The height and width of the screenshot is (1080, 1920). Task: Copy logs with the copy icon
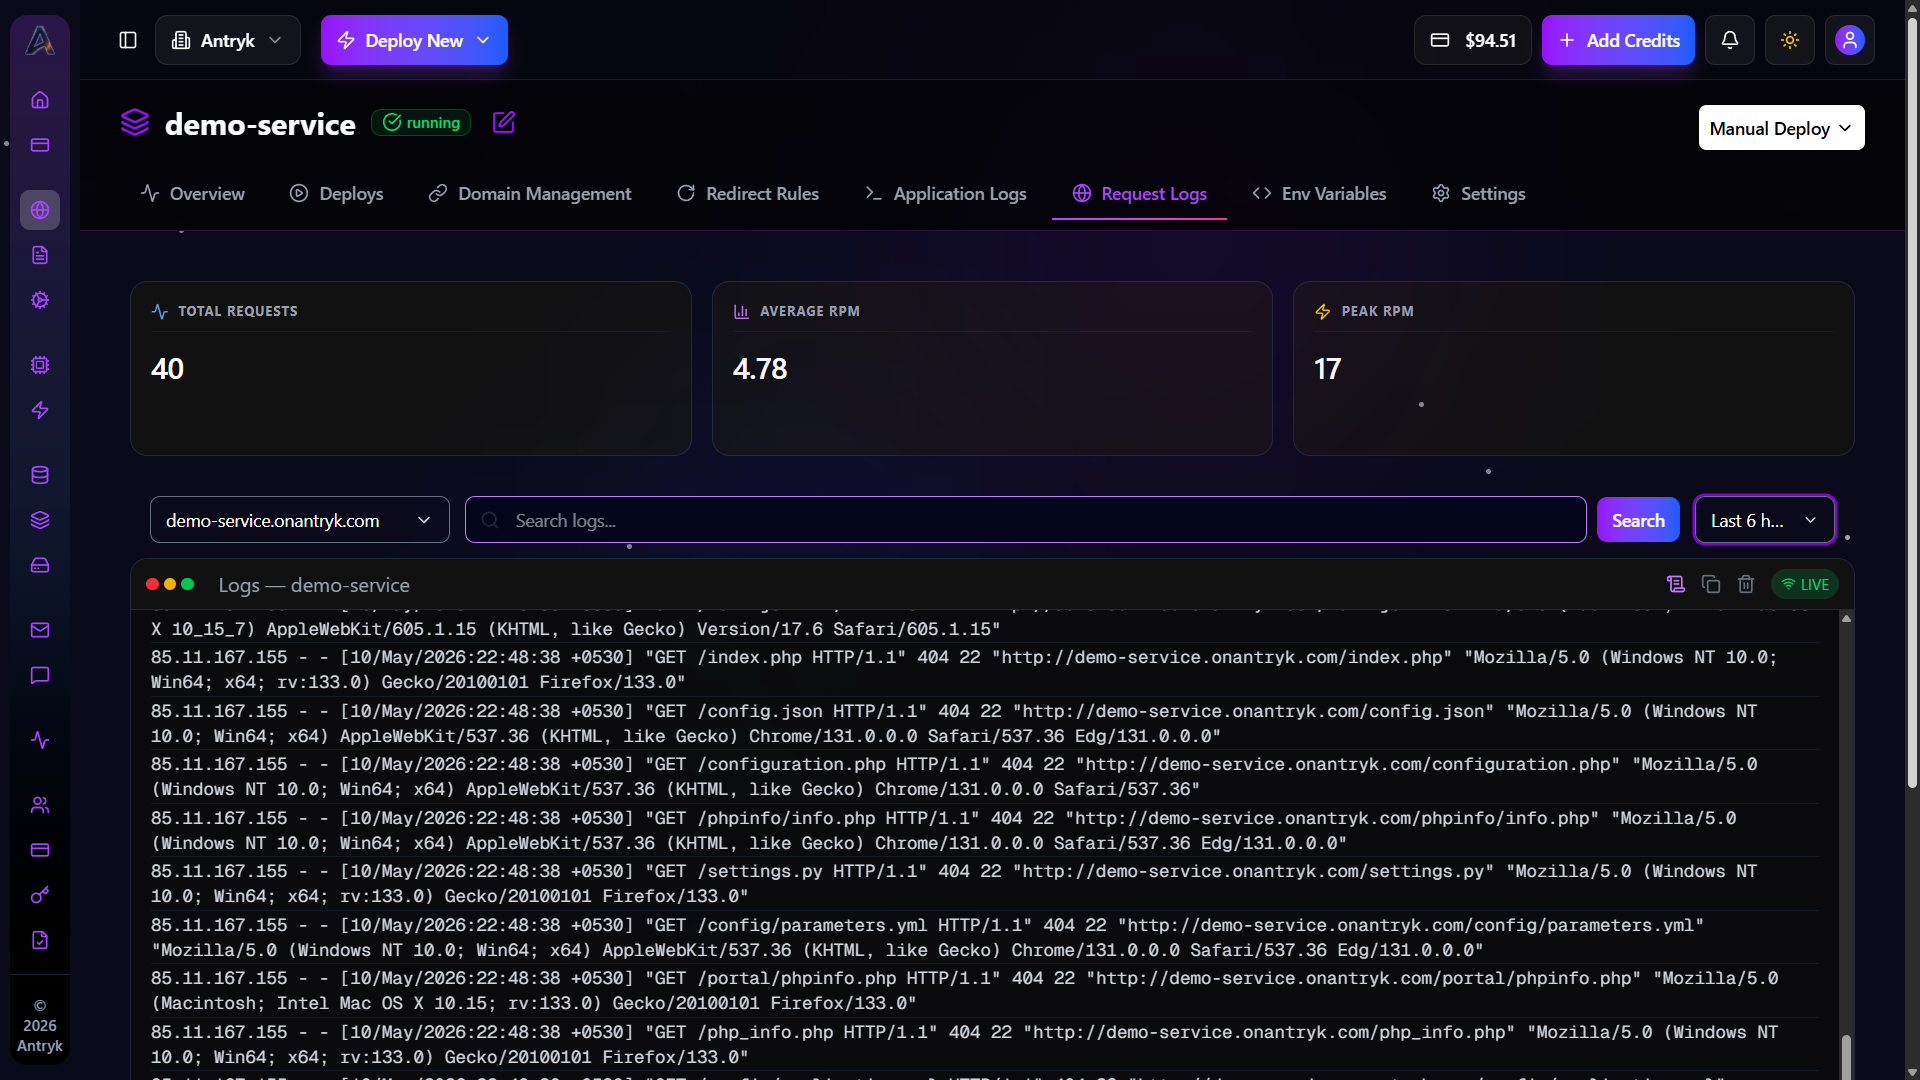[1711, 584]
